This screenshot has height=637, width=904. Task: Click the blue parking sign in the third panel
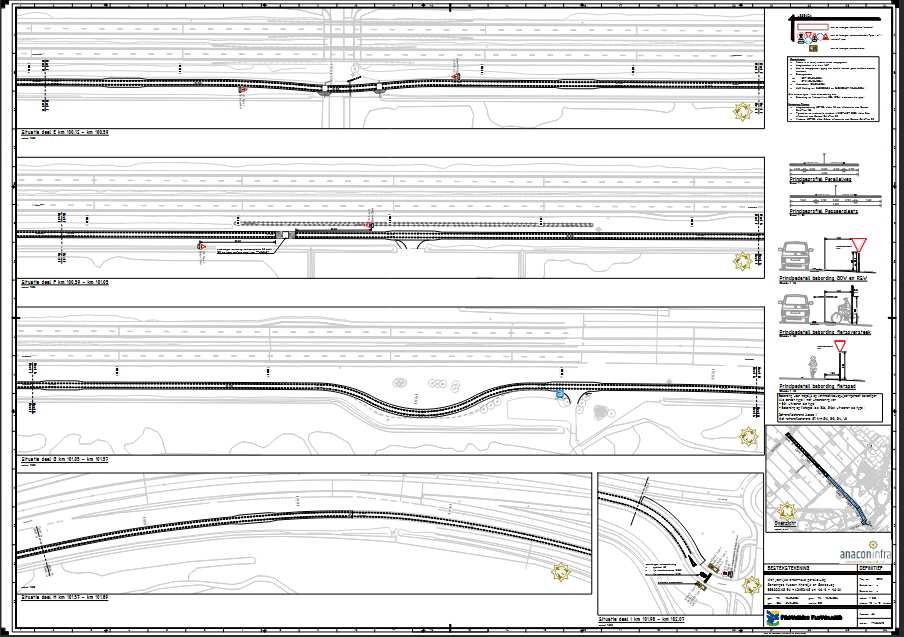[559, 396]
